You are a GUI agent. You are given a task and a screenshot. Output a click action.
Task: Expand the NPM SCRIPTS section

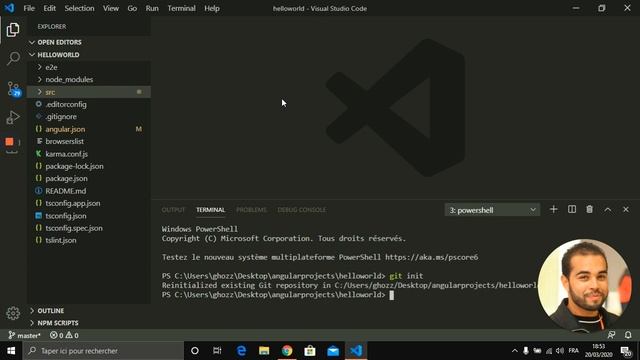[89, 323]
